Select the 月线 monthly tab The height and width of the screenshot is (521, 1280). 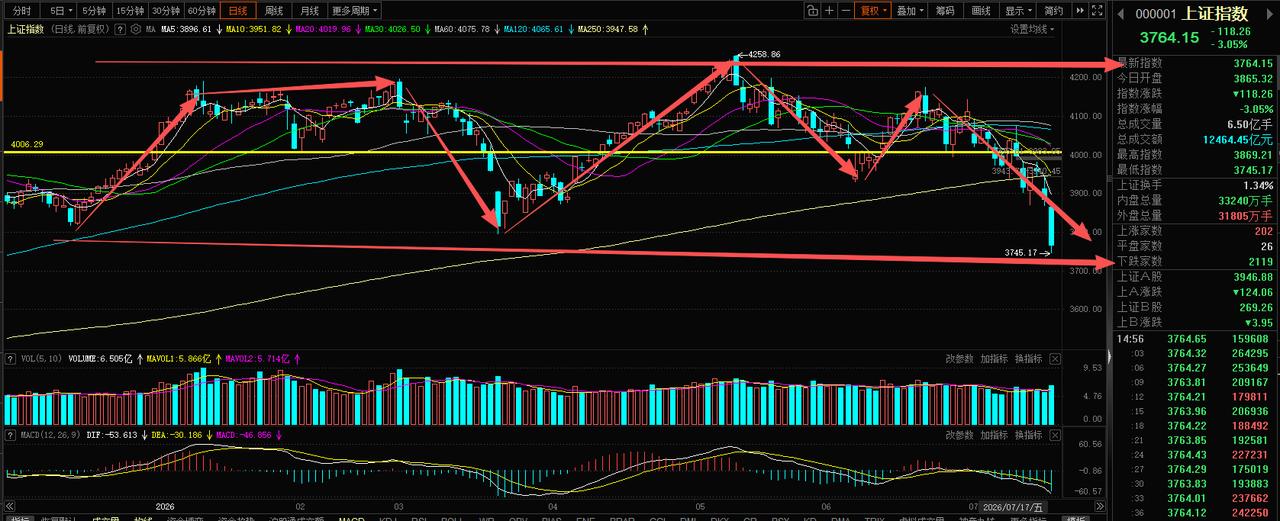click(309, 10)
